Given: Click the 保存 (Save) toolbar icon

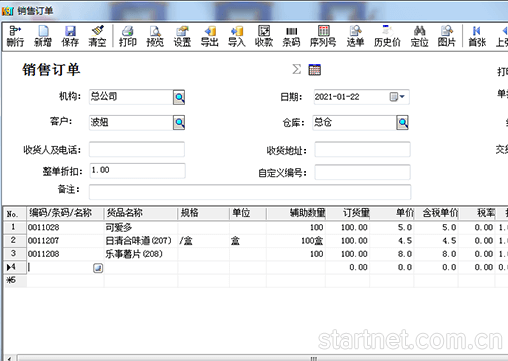Looking at the screenshot, I should pyautogui.click(x=70, y=36).
